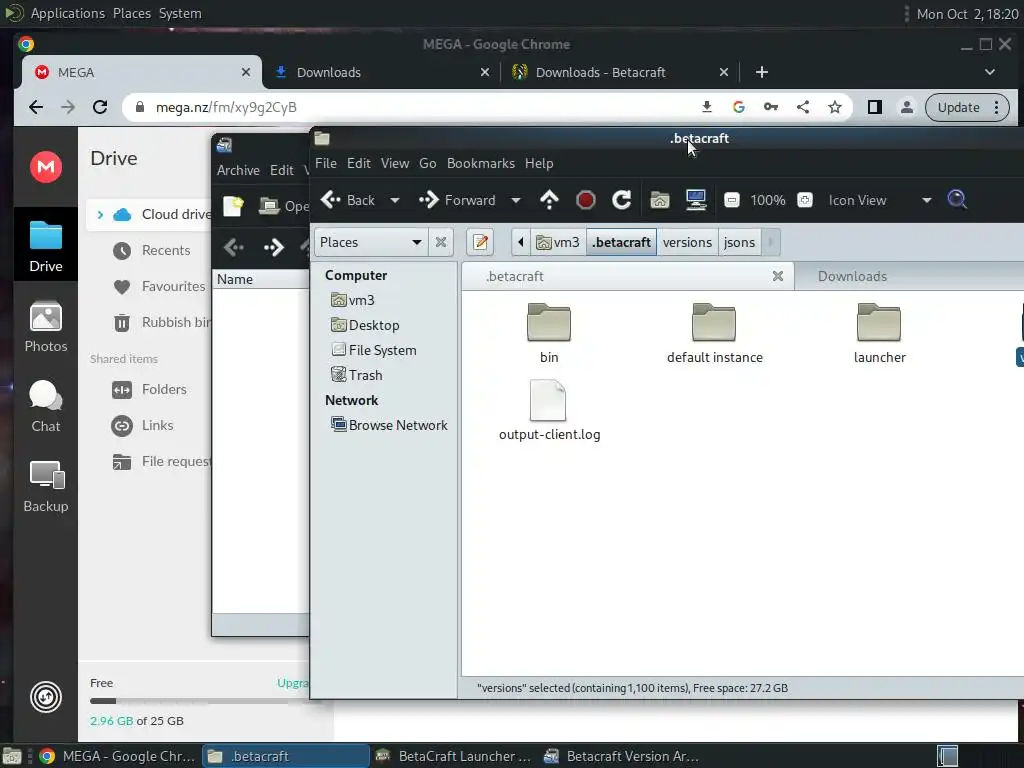Click the path bar left scroll arrow
Screen dimensions: 1024x768
tap(520, 242)
